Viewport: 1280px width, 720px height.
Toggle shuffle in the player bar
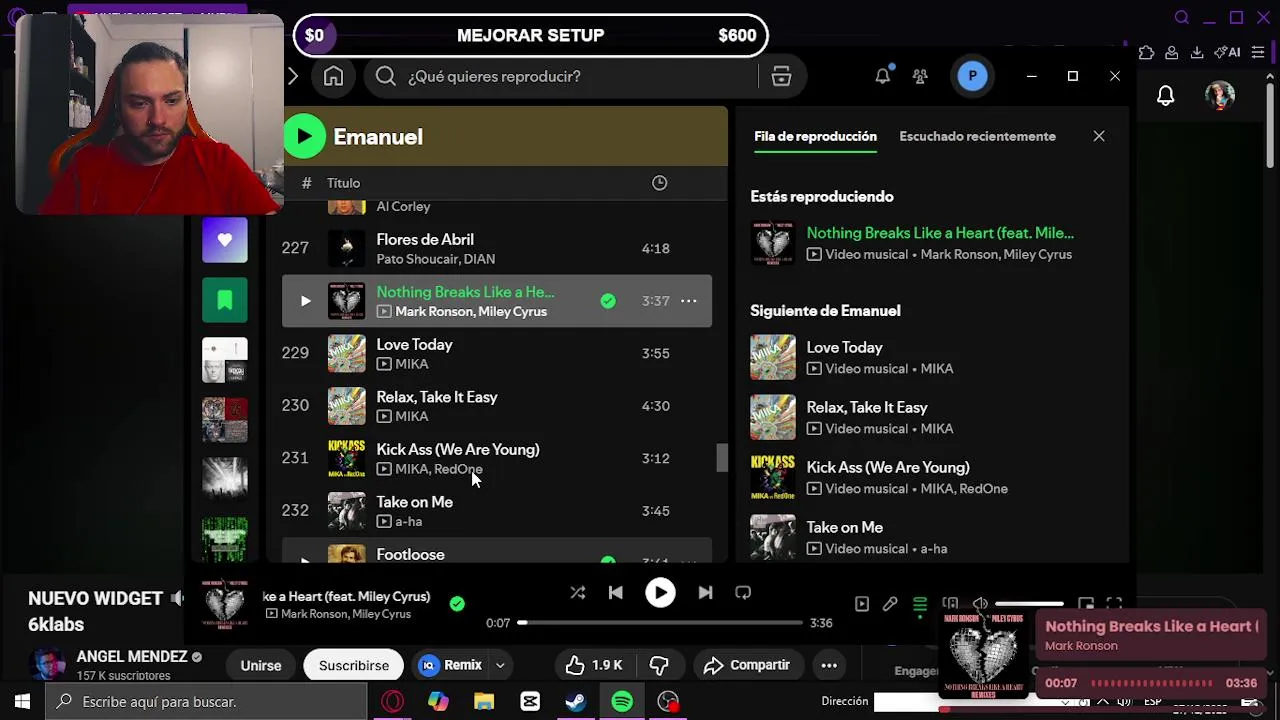577,593
